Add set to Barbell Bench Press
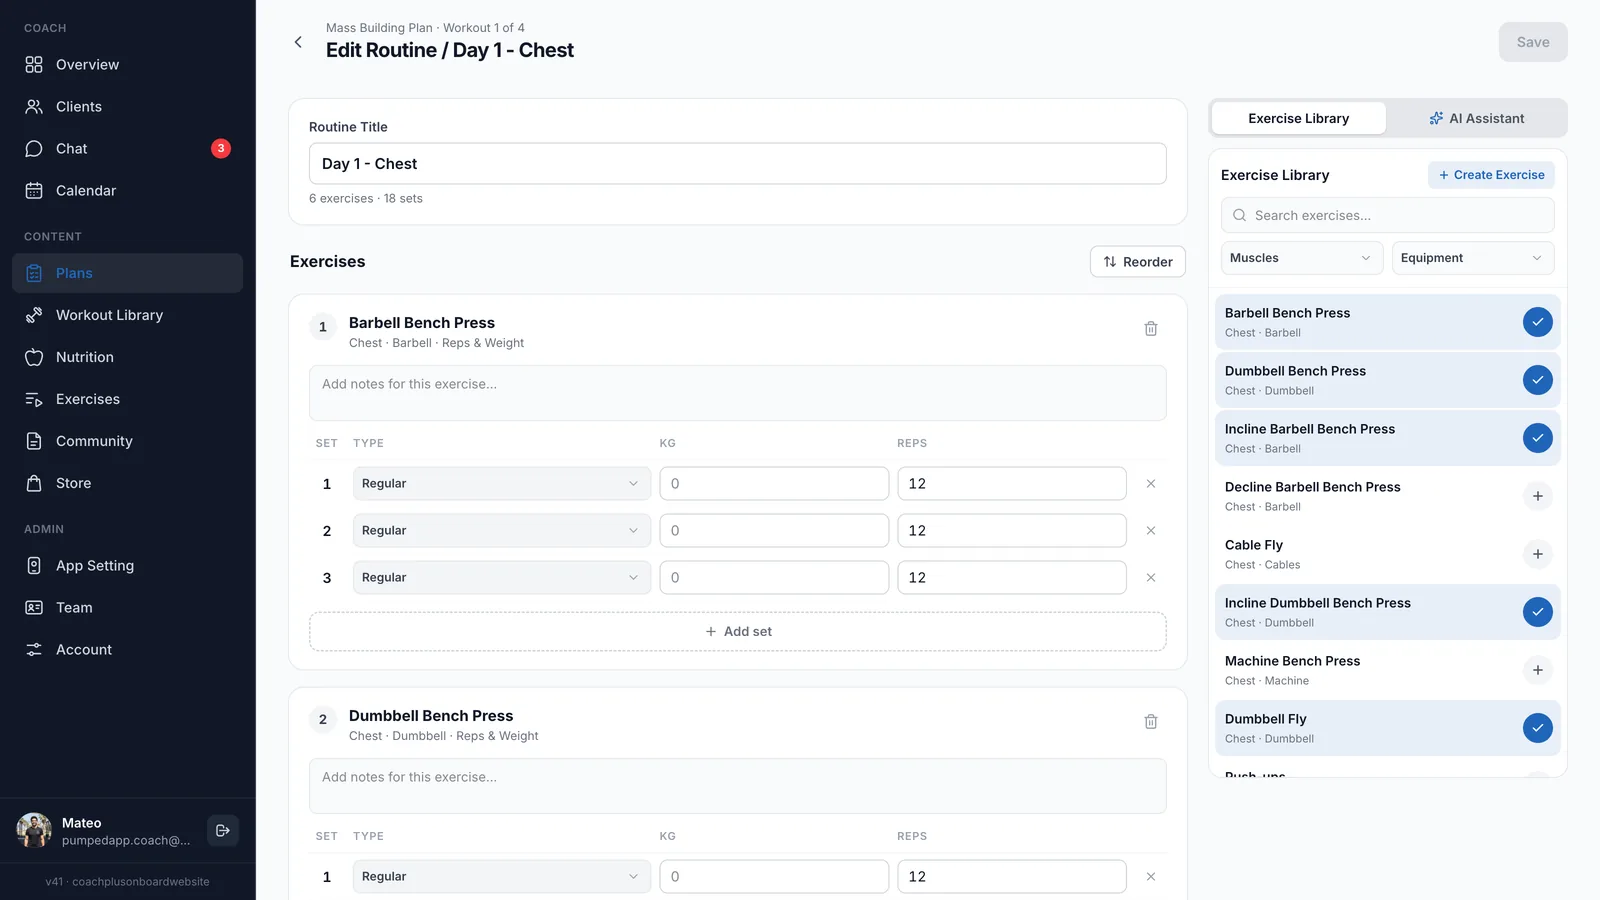The width and height of the screenshot is (1600, 900). pos(738,632)
